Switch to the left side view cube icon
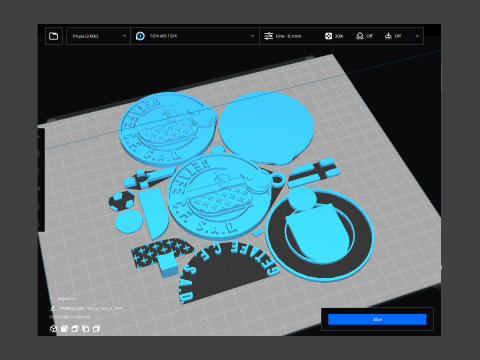Viewport: 480px width, 360px height. pyautogui.click(x=86, y=329)
